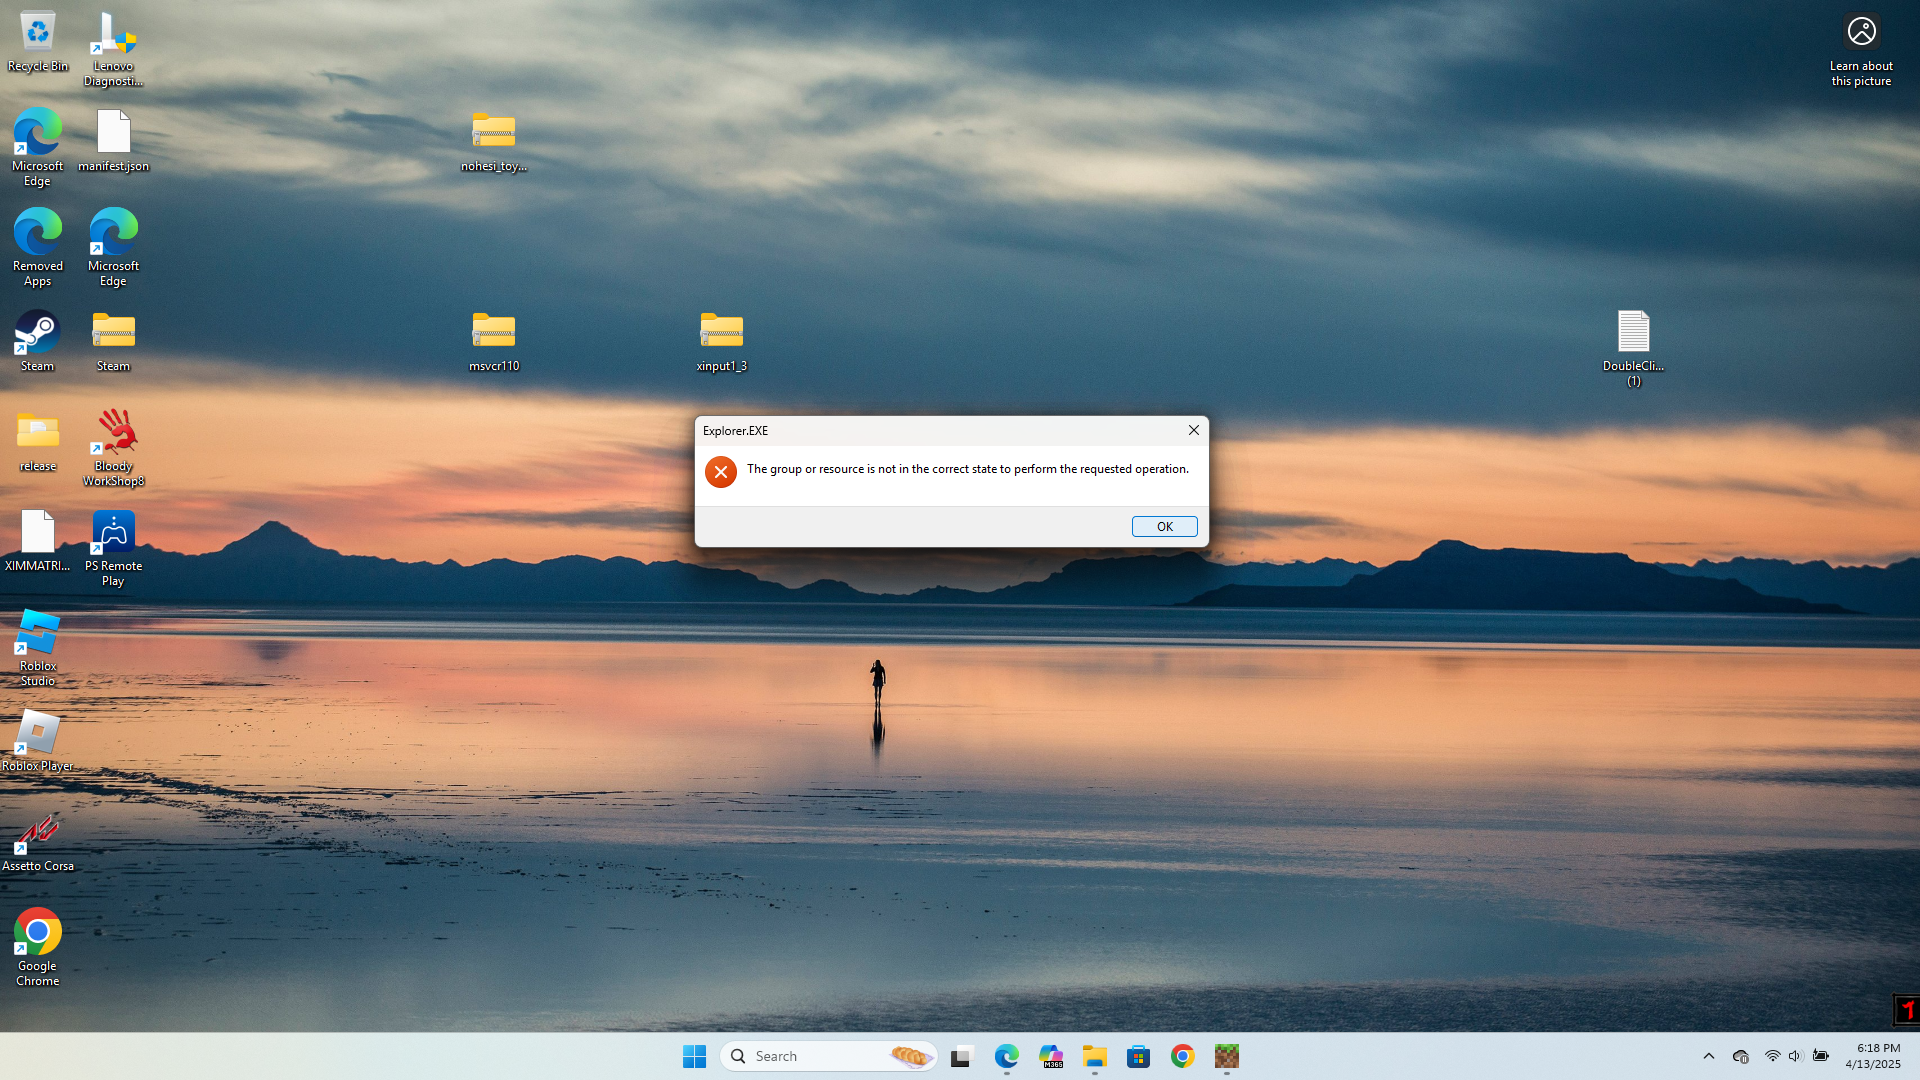Open Learn about this picture
The height and width of the screenshot is (1080, 1920).
(1861, 33)
